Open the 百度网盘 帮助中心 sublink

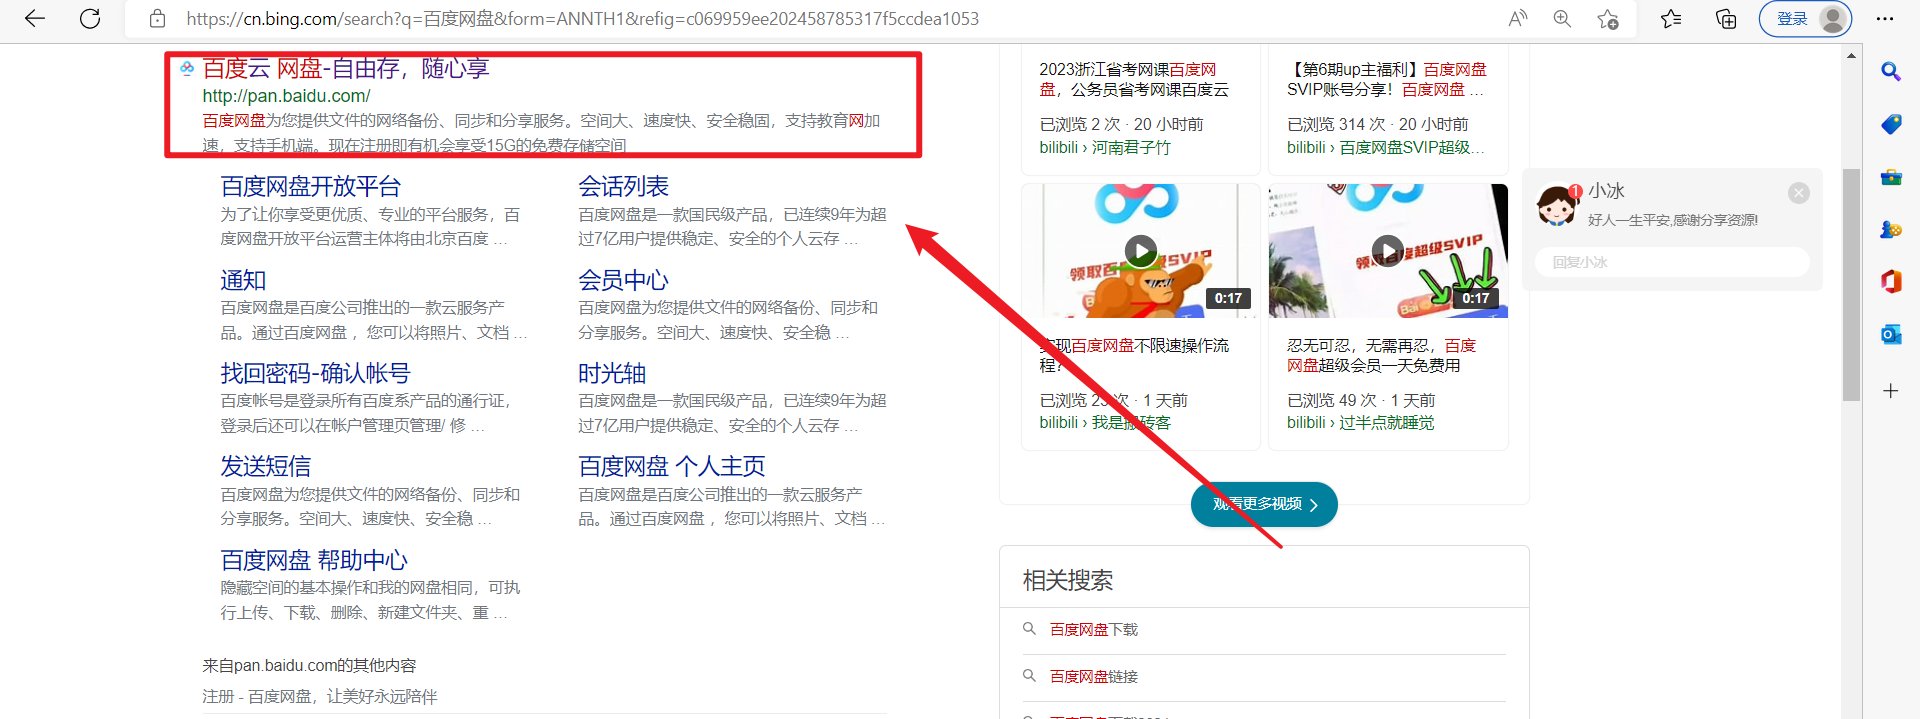pyautogui.click(x=314, y=560)
